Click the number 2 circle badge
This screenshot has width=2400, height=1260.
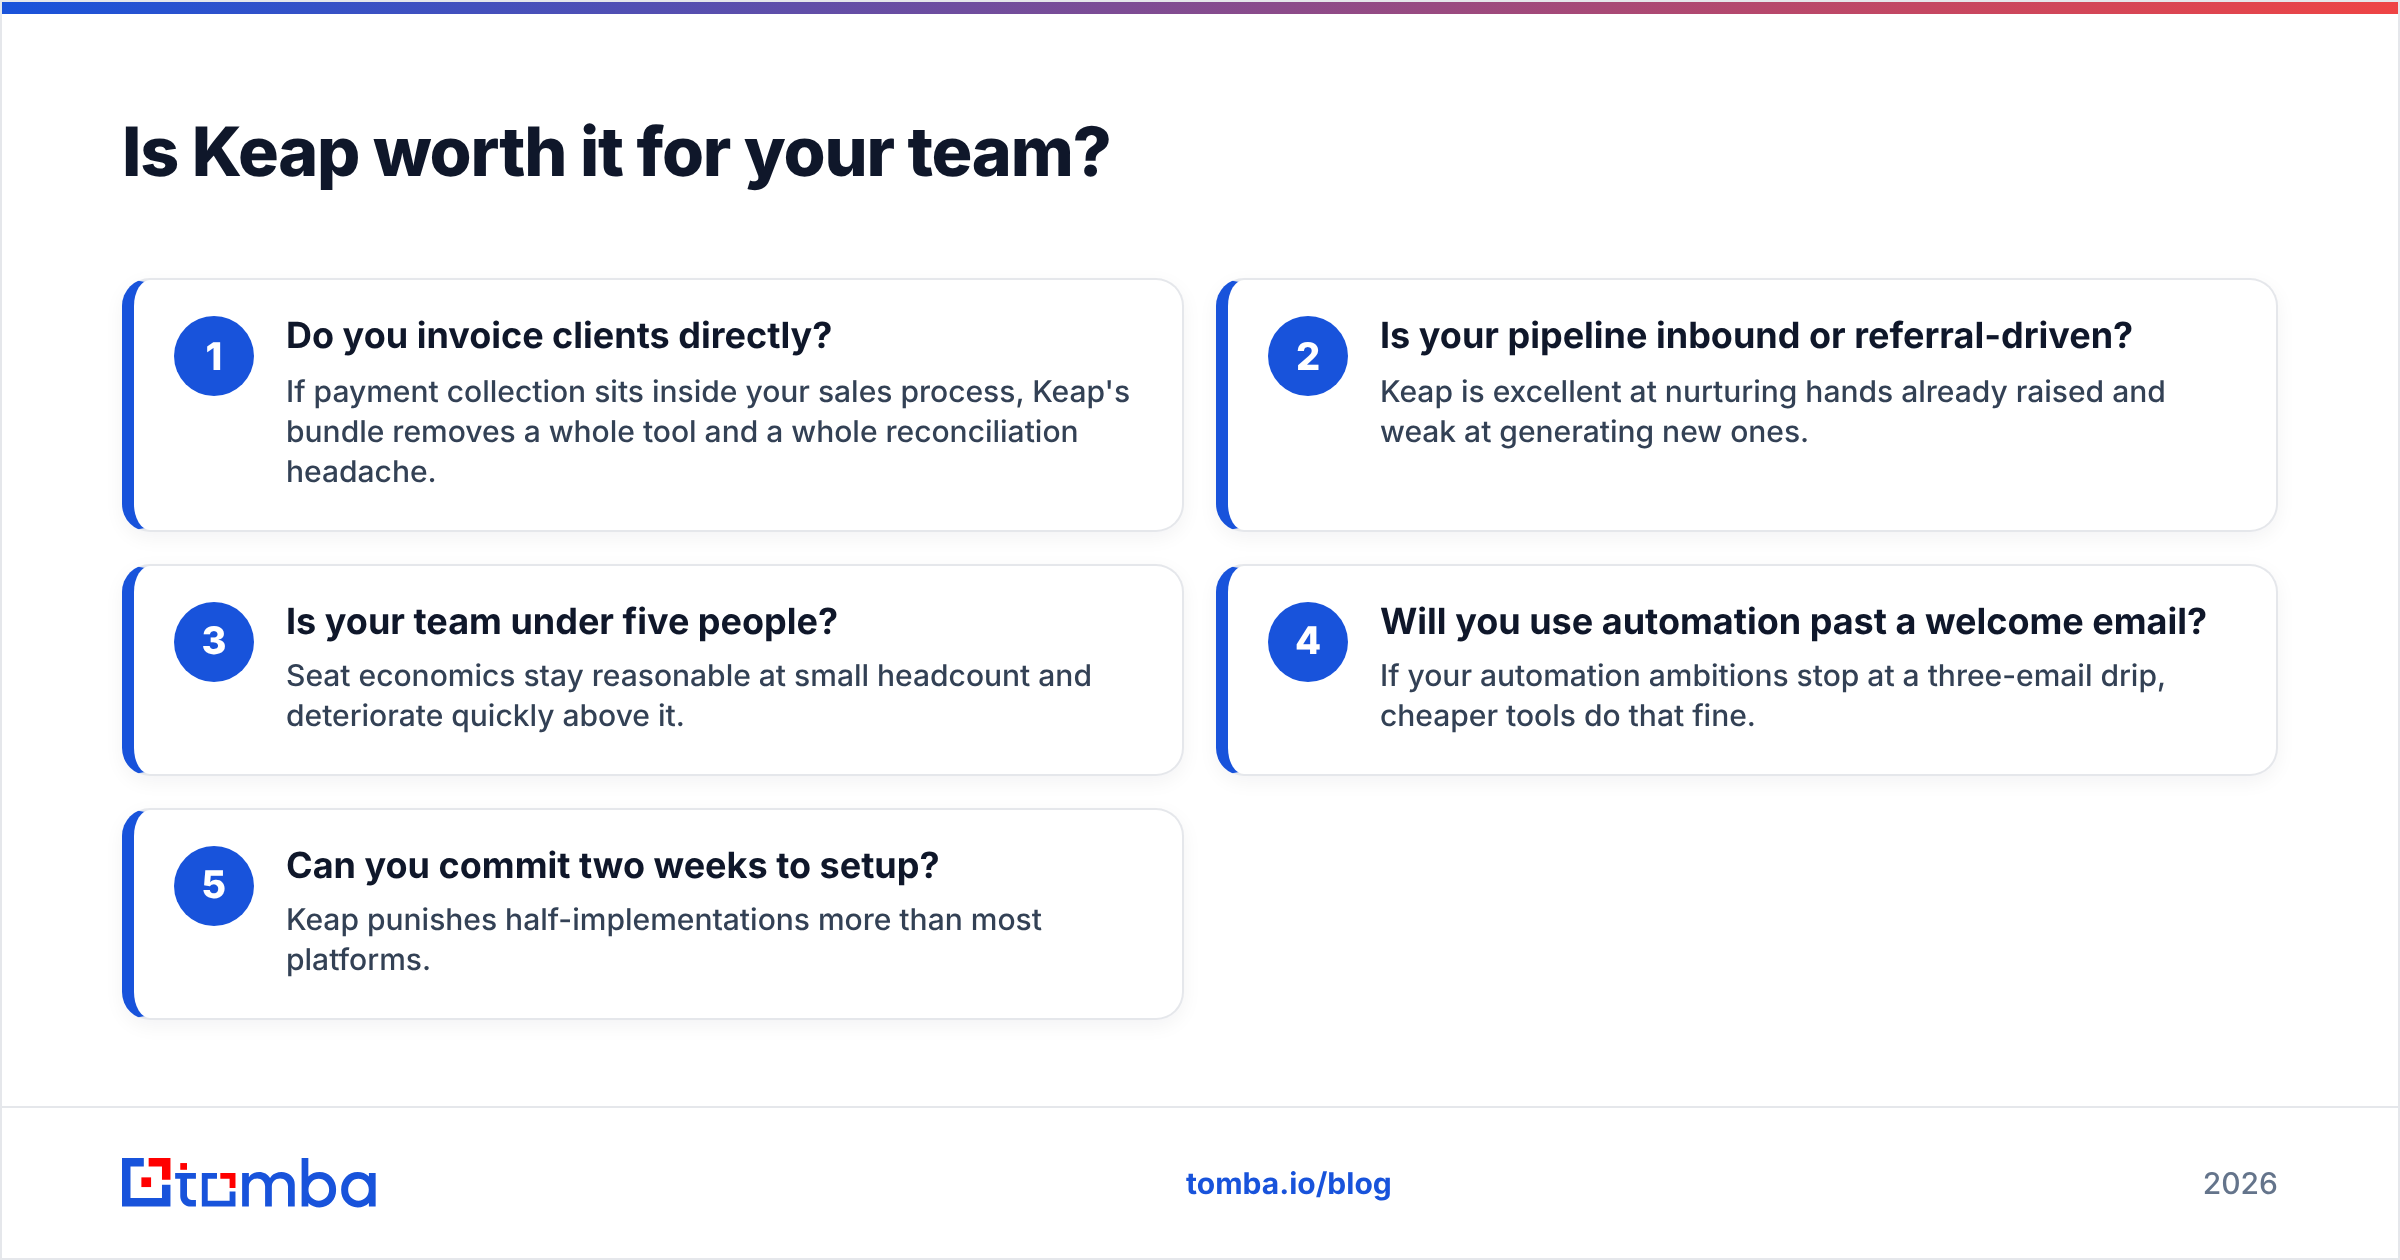pyautogui.click(x=1308, y=356)
